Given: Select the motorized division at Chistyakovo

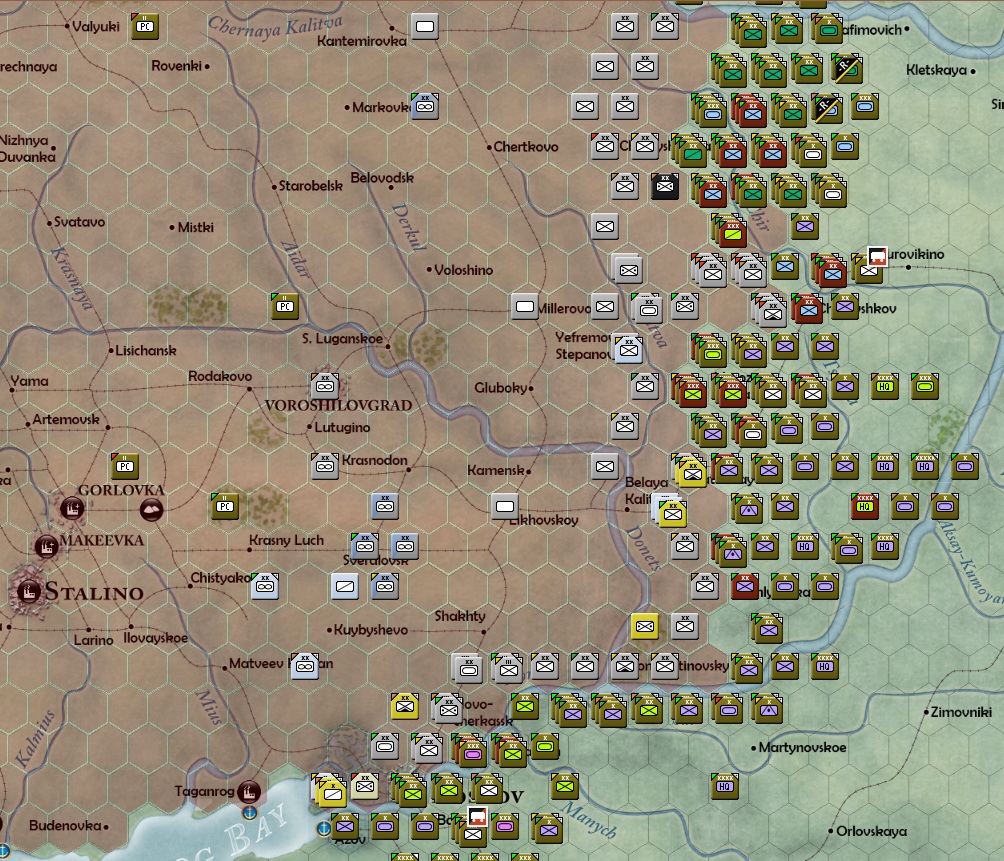Looking at the screenshot, I should pyautogui.click(x=265, y=586).
